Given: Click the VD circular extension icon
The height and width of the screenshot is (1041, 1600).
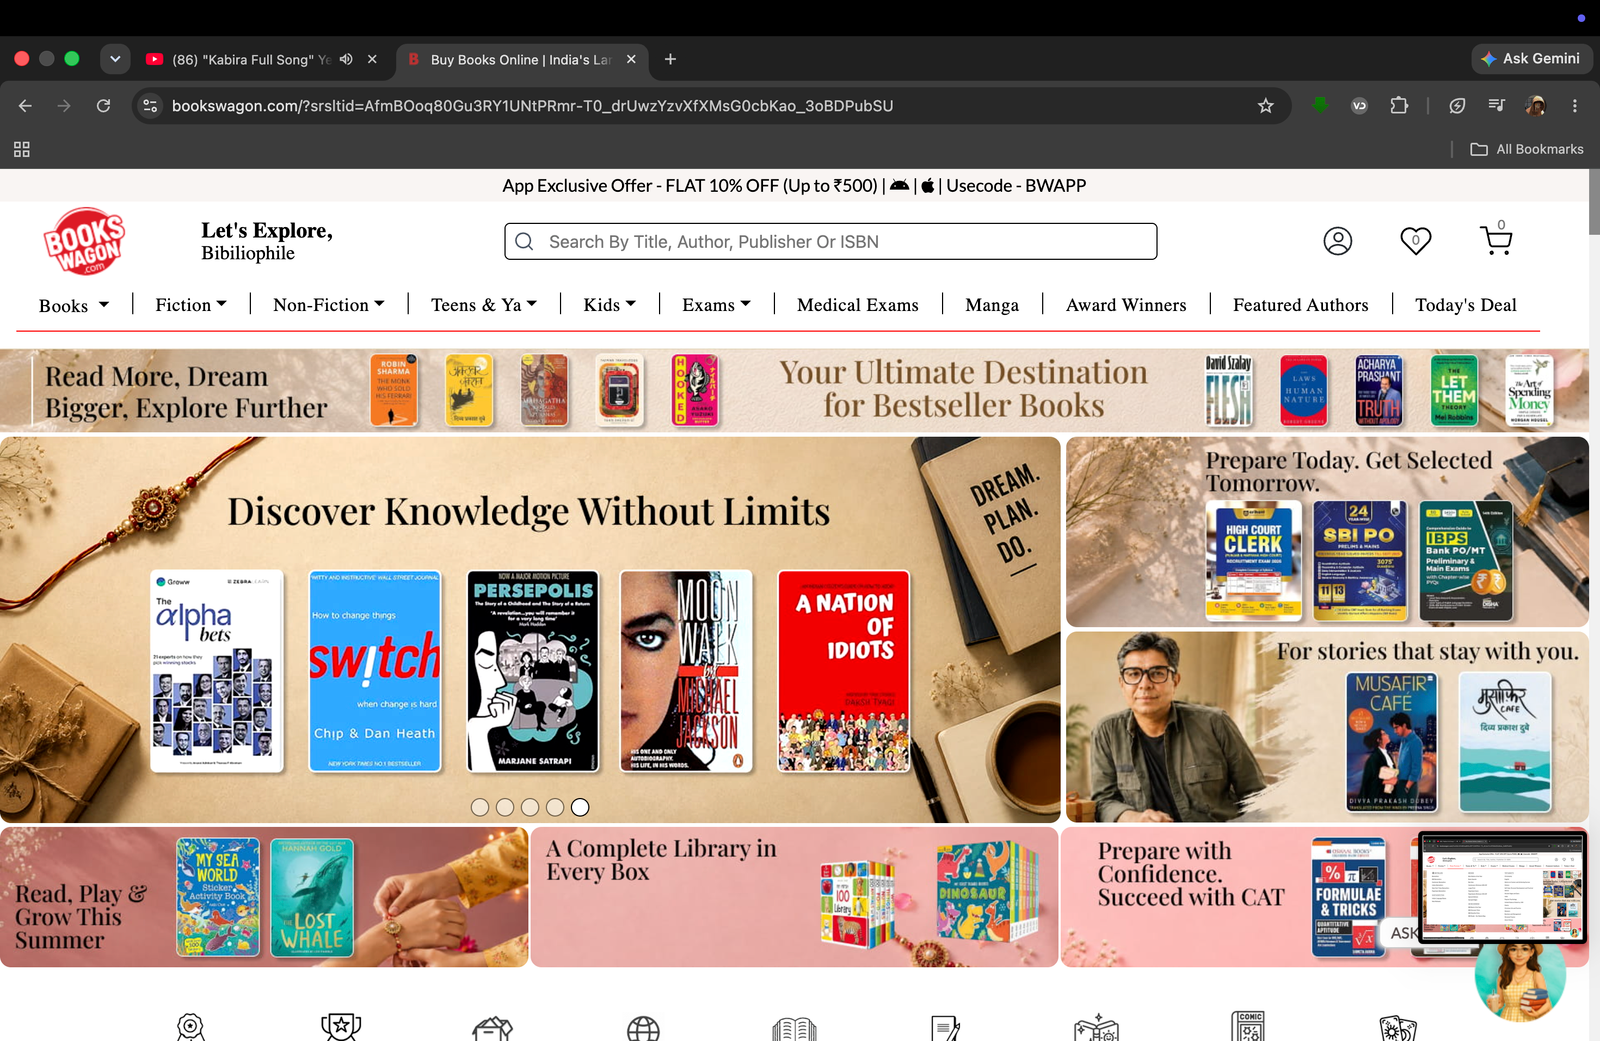Looking at the screenshot, I should (x=1359, y=105).
